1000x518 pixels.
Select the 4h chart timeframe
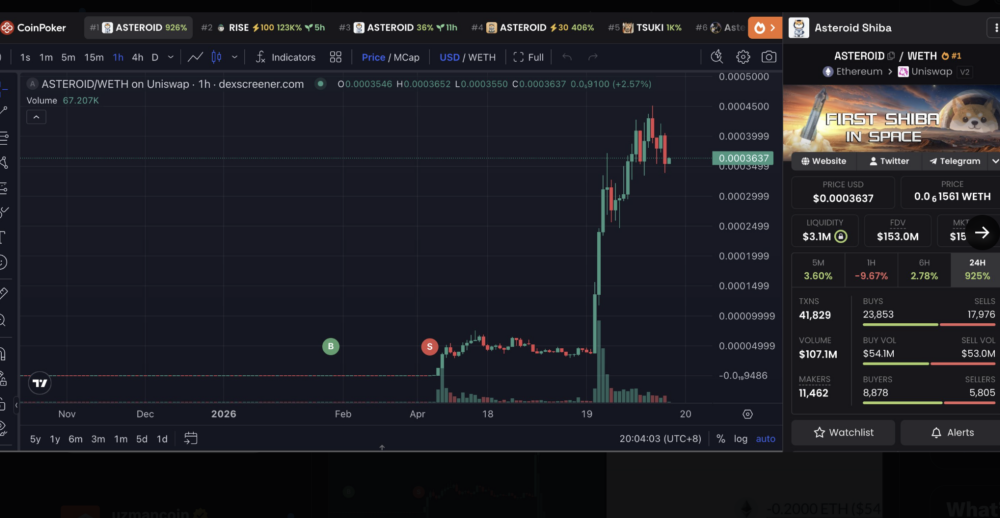click(x=137, y=57)
